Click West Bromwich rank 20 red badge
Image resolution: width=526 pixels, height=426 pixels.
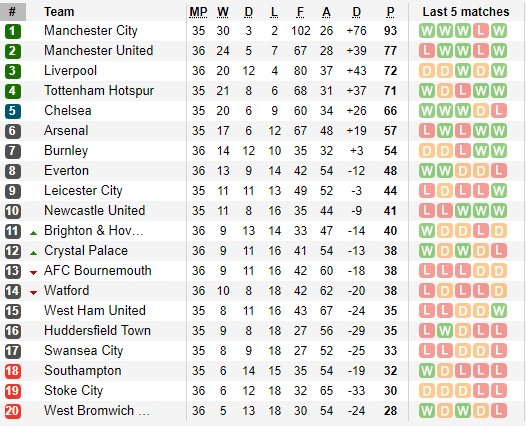coord(13,411)
